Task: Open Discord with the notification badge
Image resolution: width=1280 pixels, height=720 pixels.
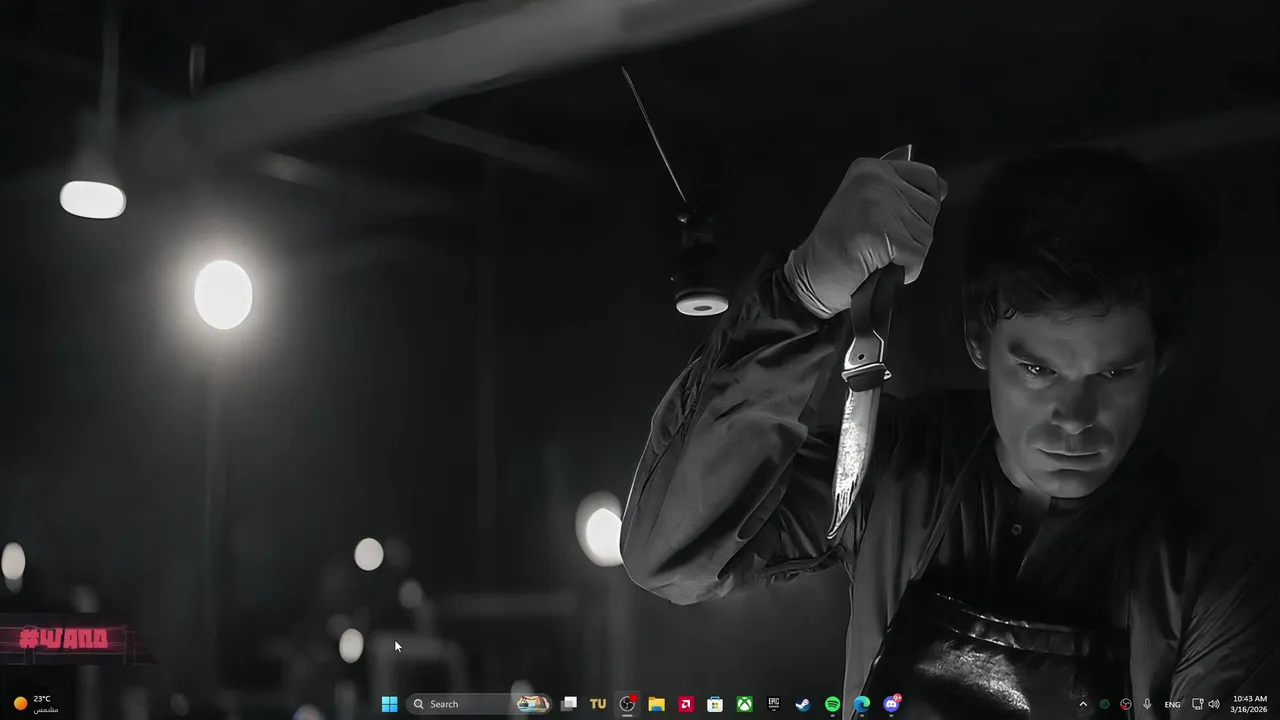Action: (891, 704)
